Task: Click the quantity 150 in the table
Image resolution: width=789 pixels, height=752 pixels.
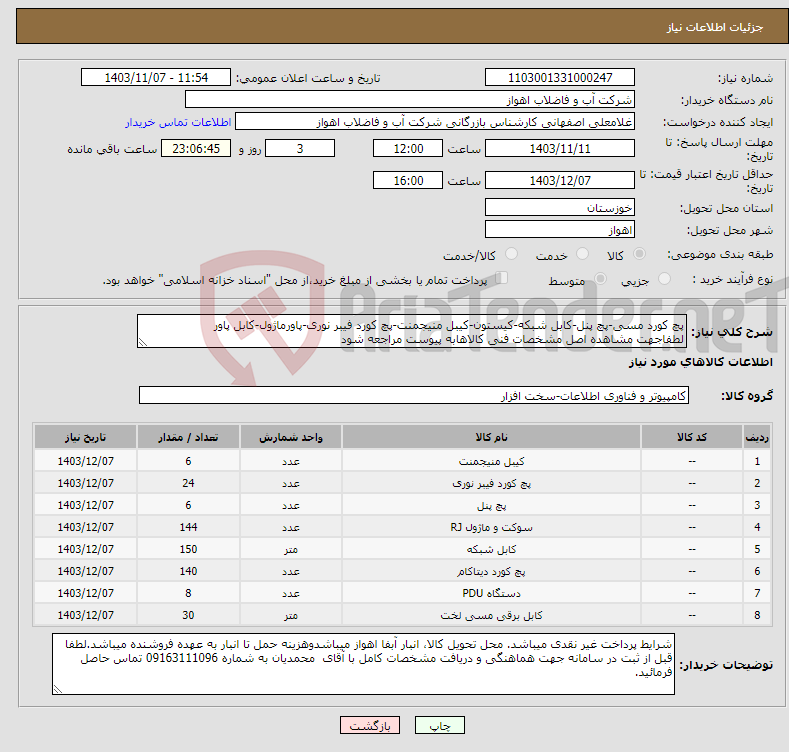Action: point(188,549)
